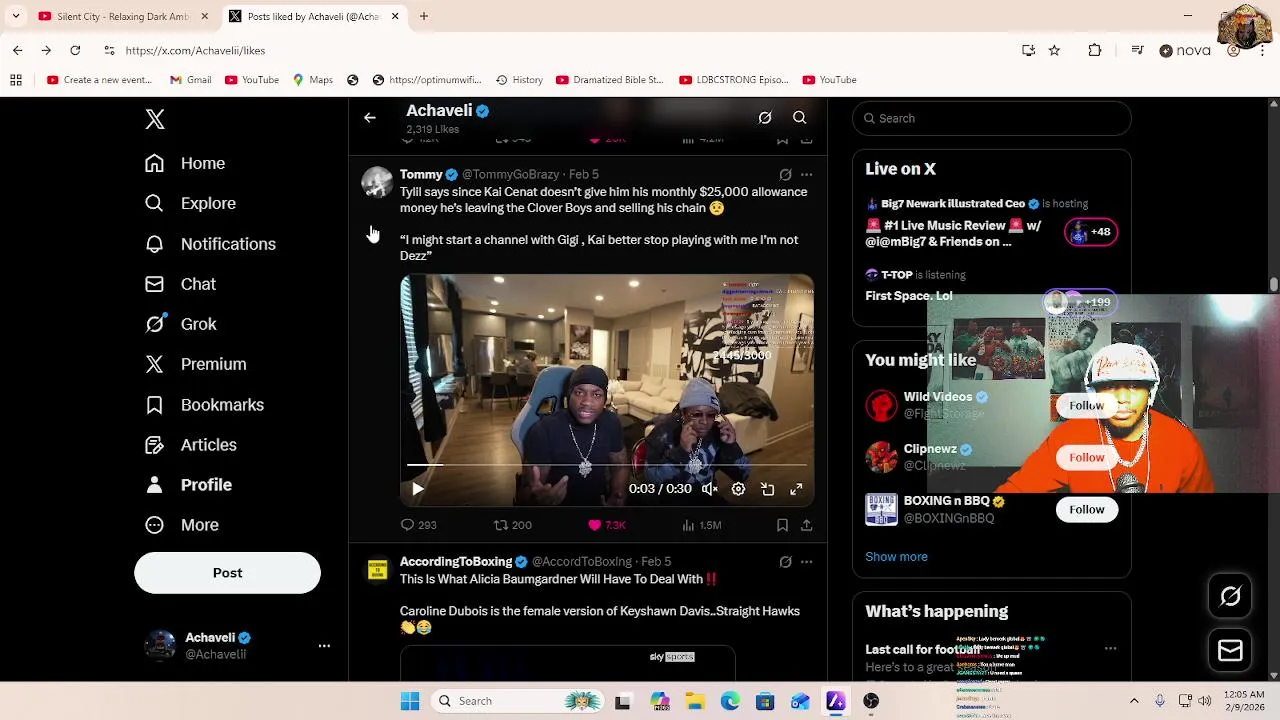
Task: Open Grok icon in Achaveli header
Action: [x=765, y=118]
